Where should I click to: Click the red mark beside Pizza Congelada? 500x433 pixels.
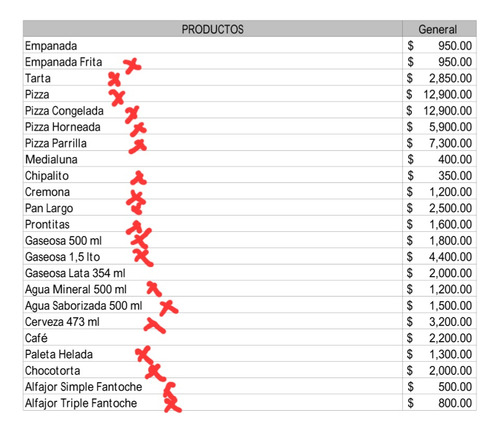132,115
